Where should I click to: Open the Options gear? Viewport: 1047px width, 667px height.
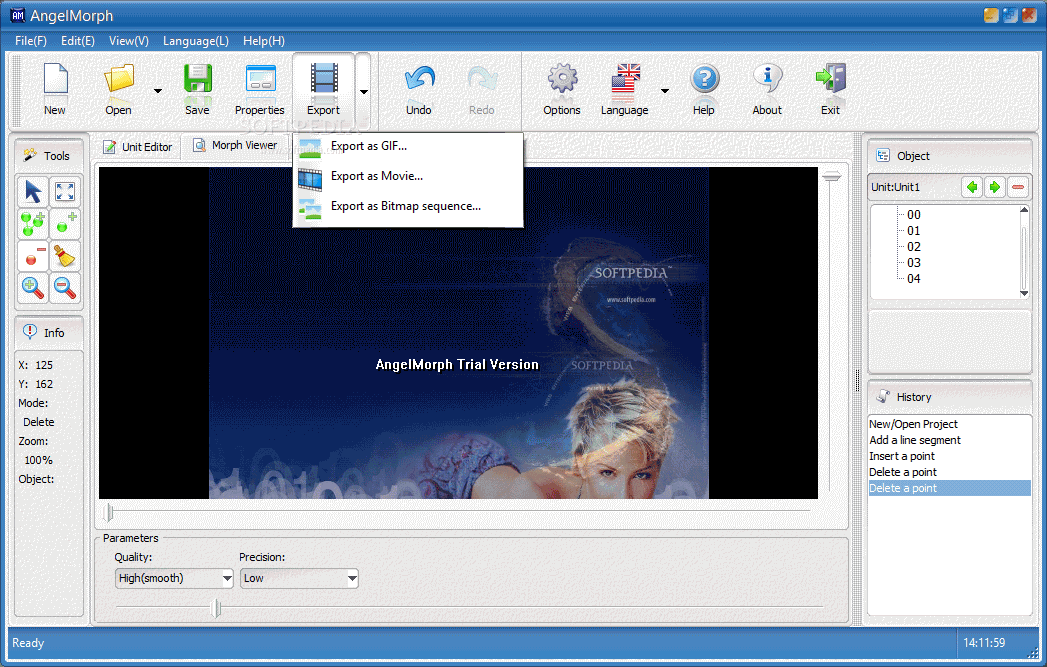click(562, 89)
